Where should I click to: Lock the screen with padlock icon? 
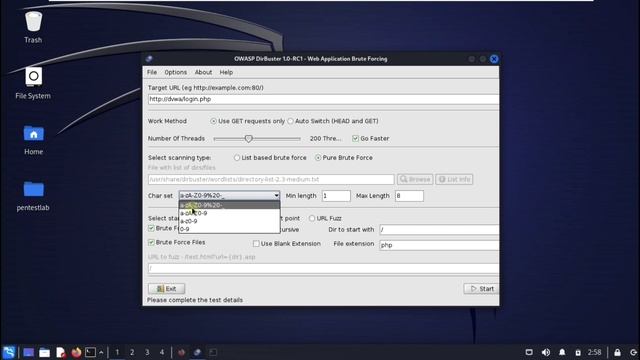click(617, 352)
